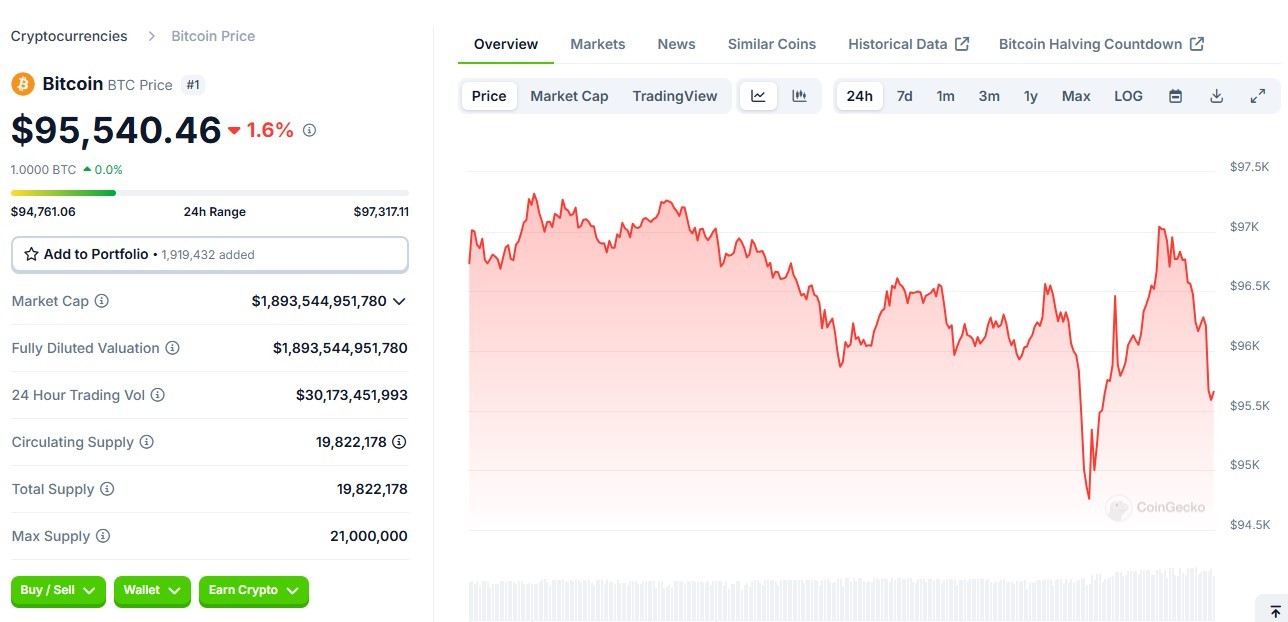
Task: Click the Circulating Supply verified icon
Action: (399, 442)
